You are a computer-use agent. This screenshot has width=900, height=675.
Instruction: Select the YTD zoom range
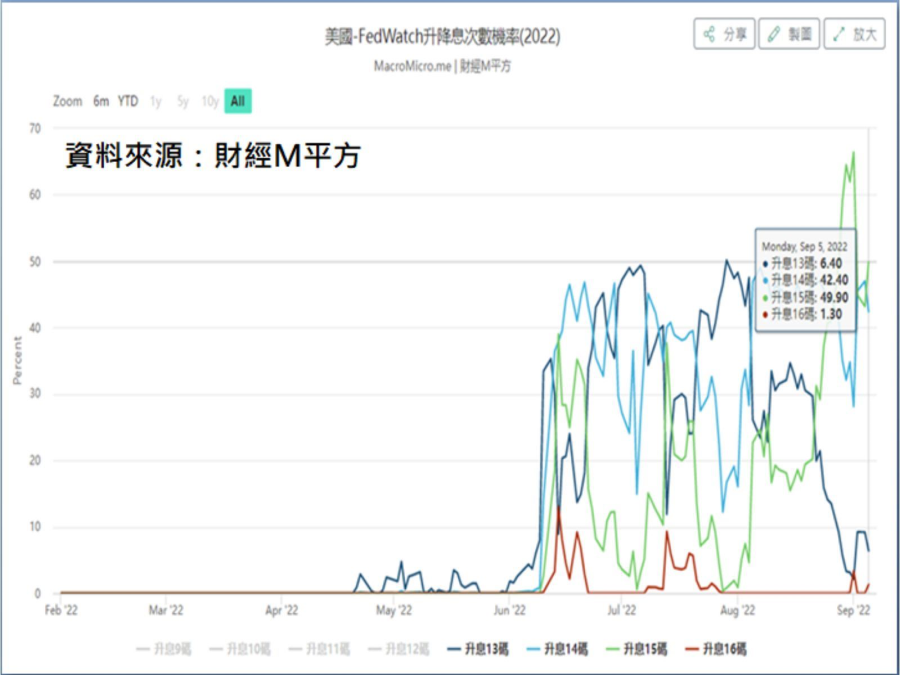128,102
